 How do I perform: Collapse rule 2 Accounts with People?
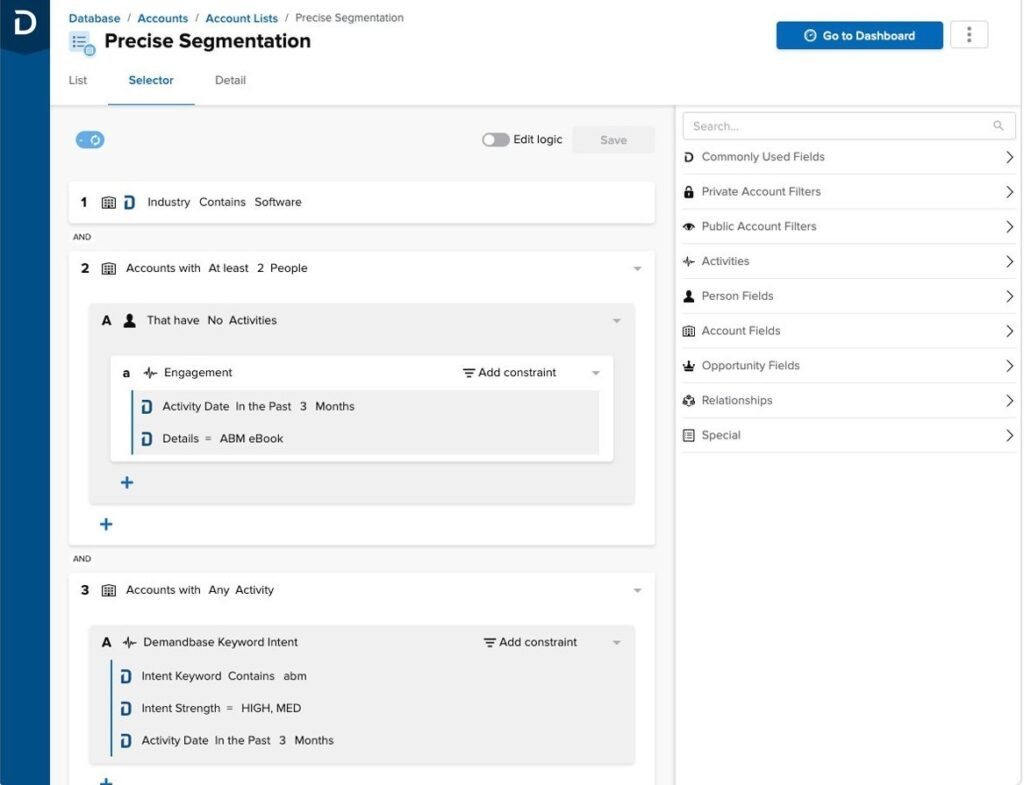pos(637,268)
